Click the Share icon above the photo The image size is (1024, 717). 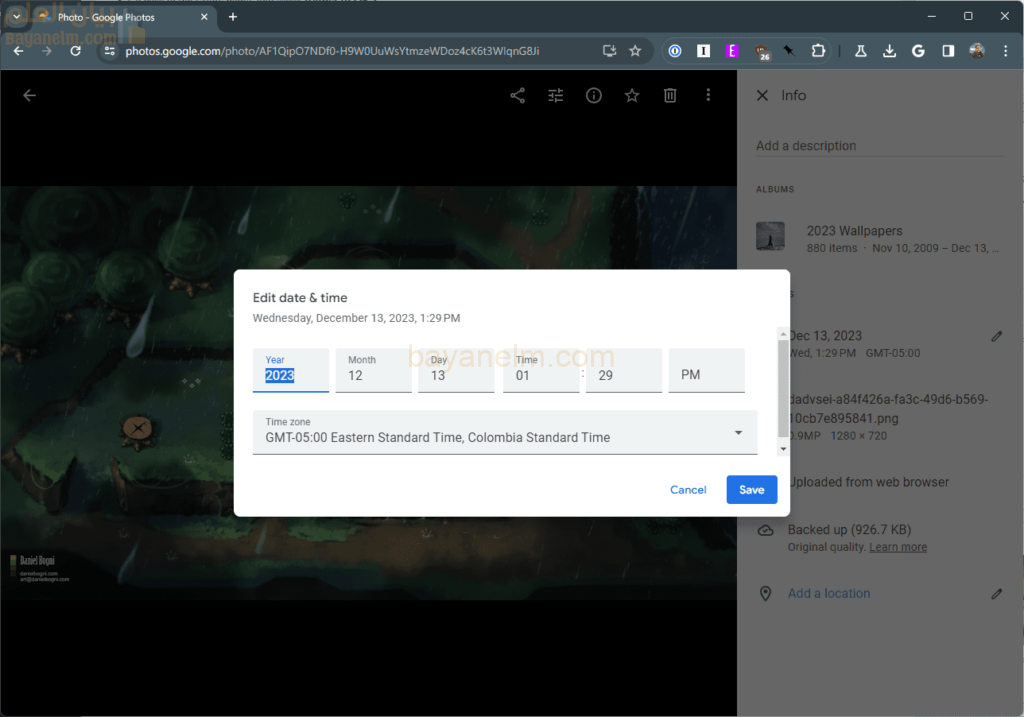[517, 96]
